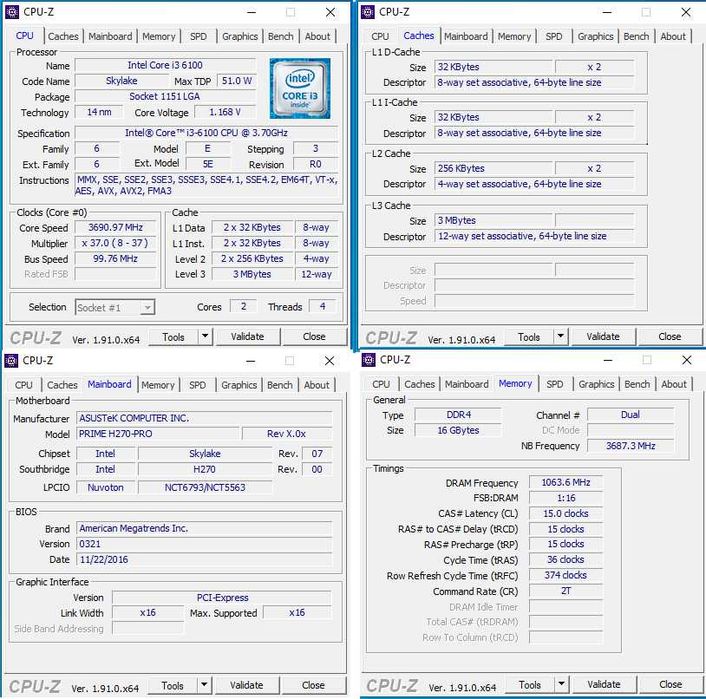Open Tools dropdown arrow in Caches window

click(561, 336)
